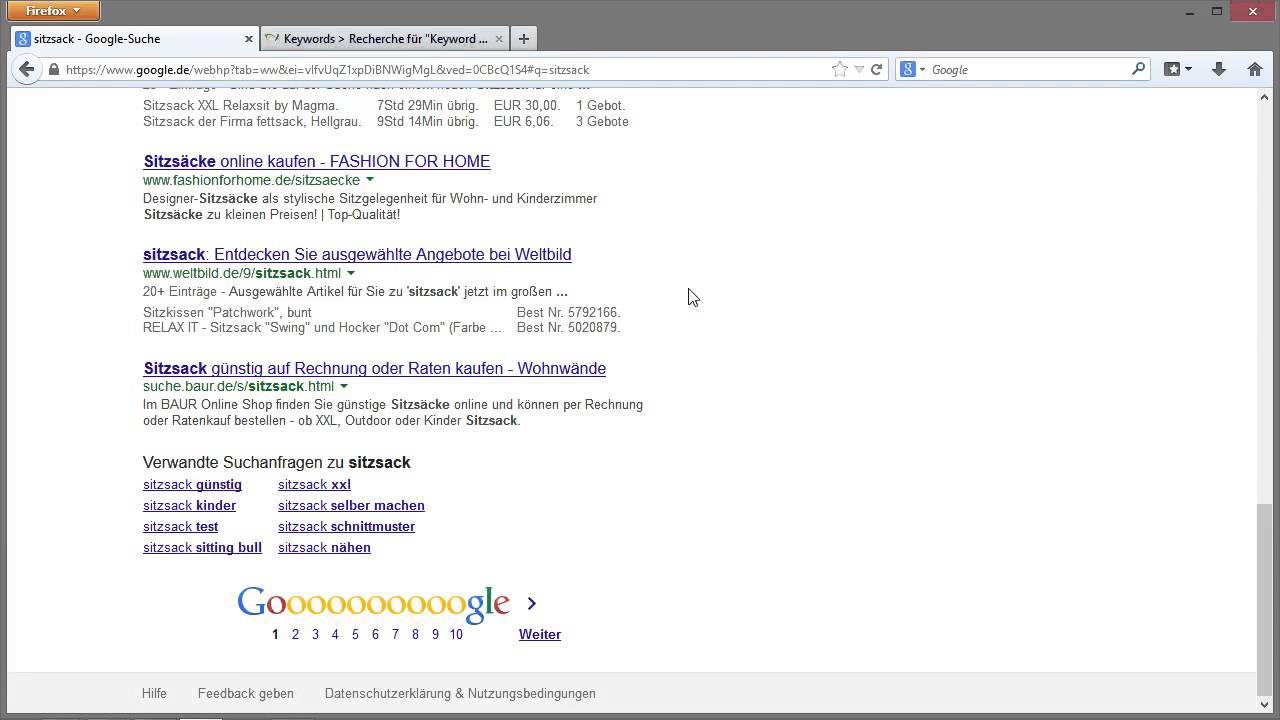
Task: Close the Keywords Recherche tab
Action: coord(499,39)
